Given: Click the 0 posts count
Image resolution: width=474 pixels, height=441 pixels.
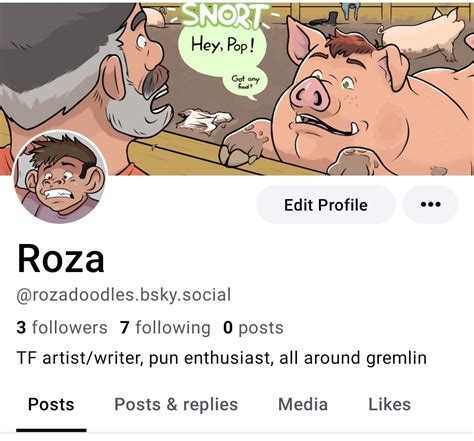Looking at the screenshot, I should 253,327.
